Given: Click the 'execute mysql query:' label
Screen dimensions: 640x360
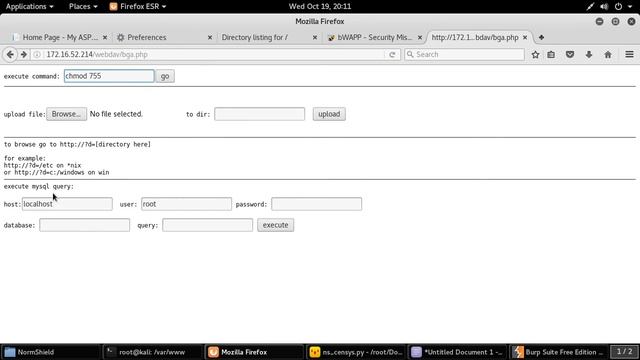Looking at the screenshot, I should coord(39,186).
